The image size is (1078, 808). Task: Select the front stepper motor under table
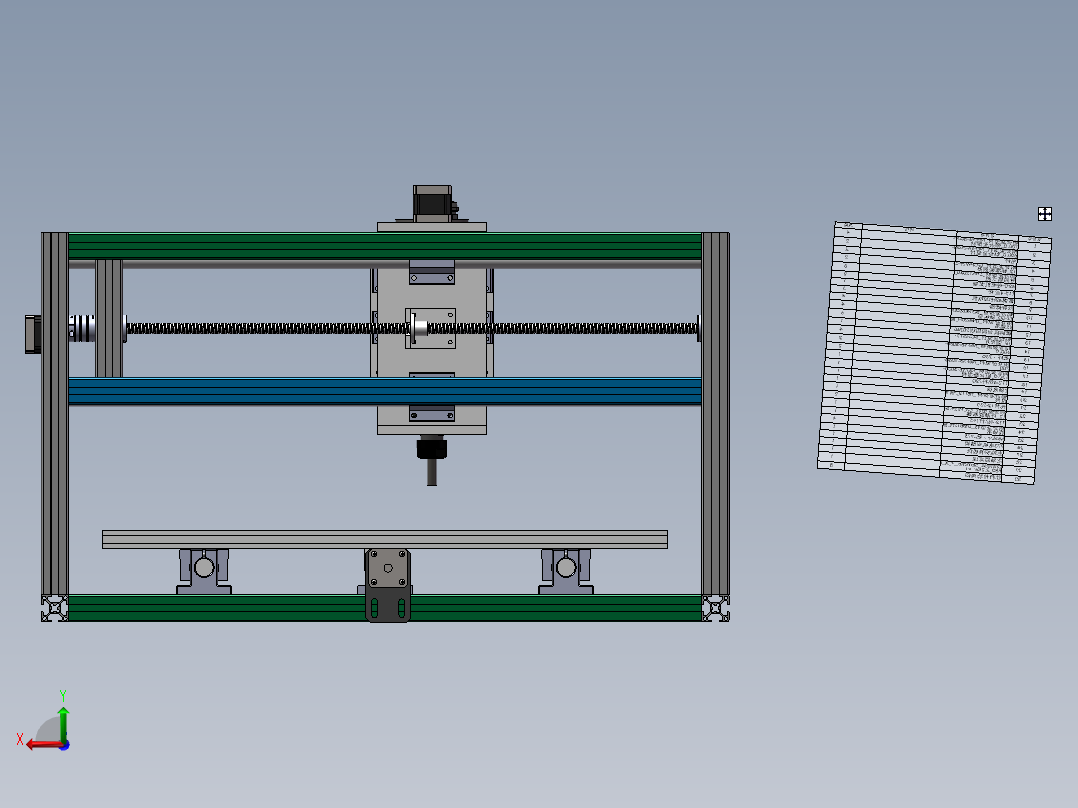388,568
